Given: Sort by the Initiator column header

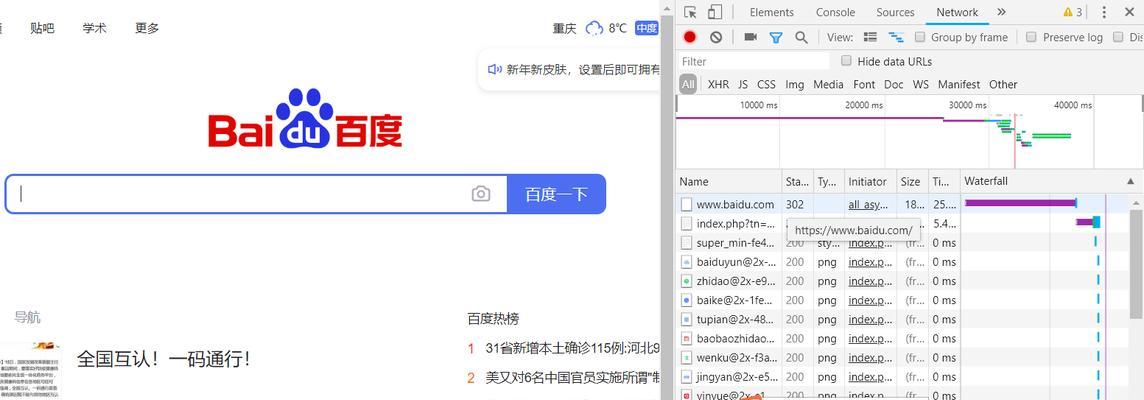Looking at the screenshot, I should pos(870,181).
